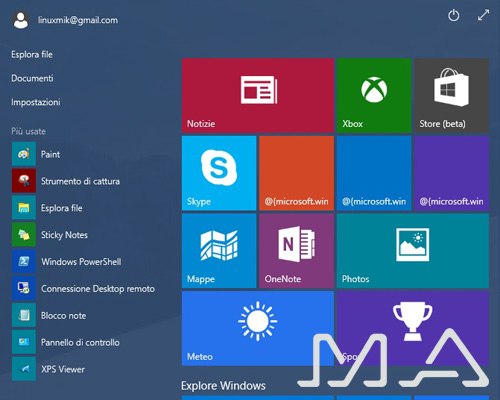Launch the OneNote tile
The width and height of the screenshot is (500, 400).
pyautogui.click(x=296, y=251)
